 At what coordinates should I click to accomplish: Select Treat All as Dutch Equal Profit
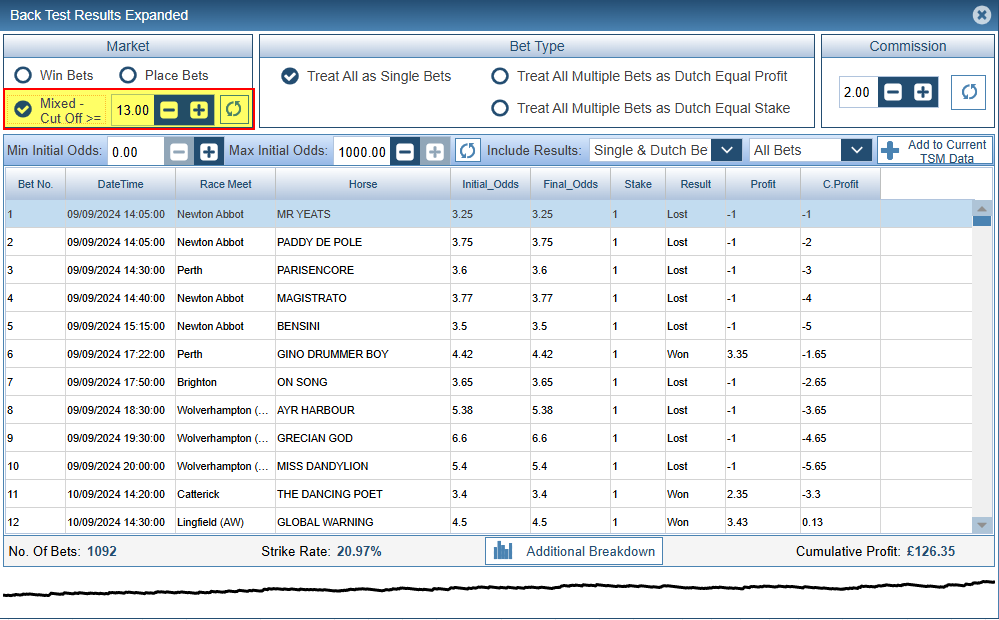click(x=500, y=76)
